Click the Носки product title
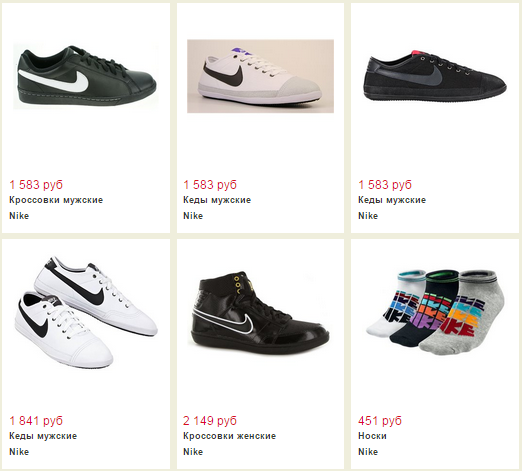 coord(372,436)
